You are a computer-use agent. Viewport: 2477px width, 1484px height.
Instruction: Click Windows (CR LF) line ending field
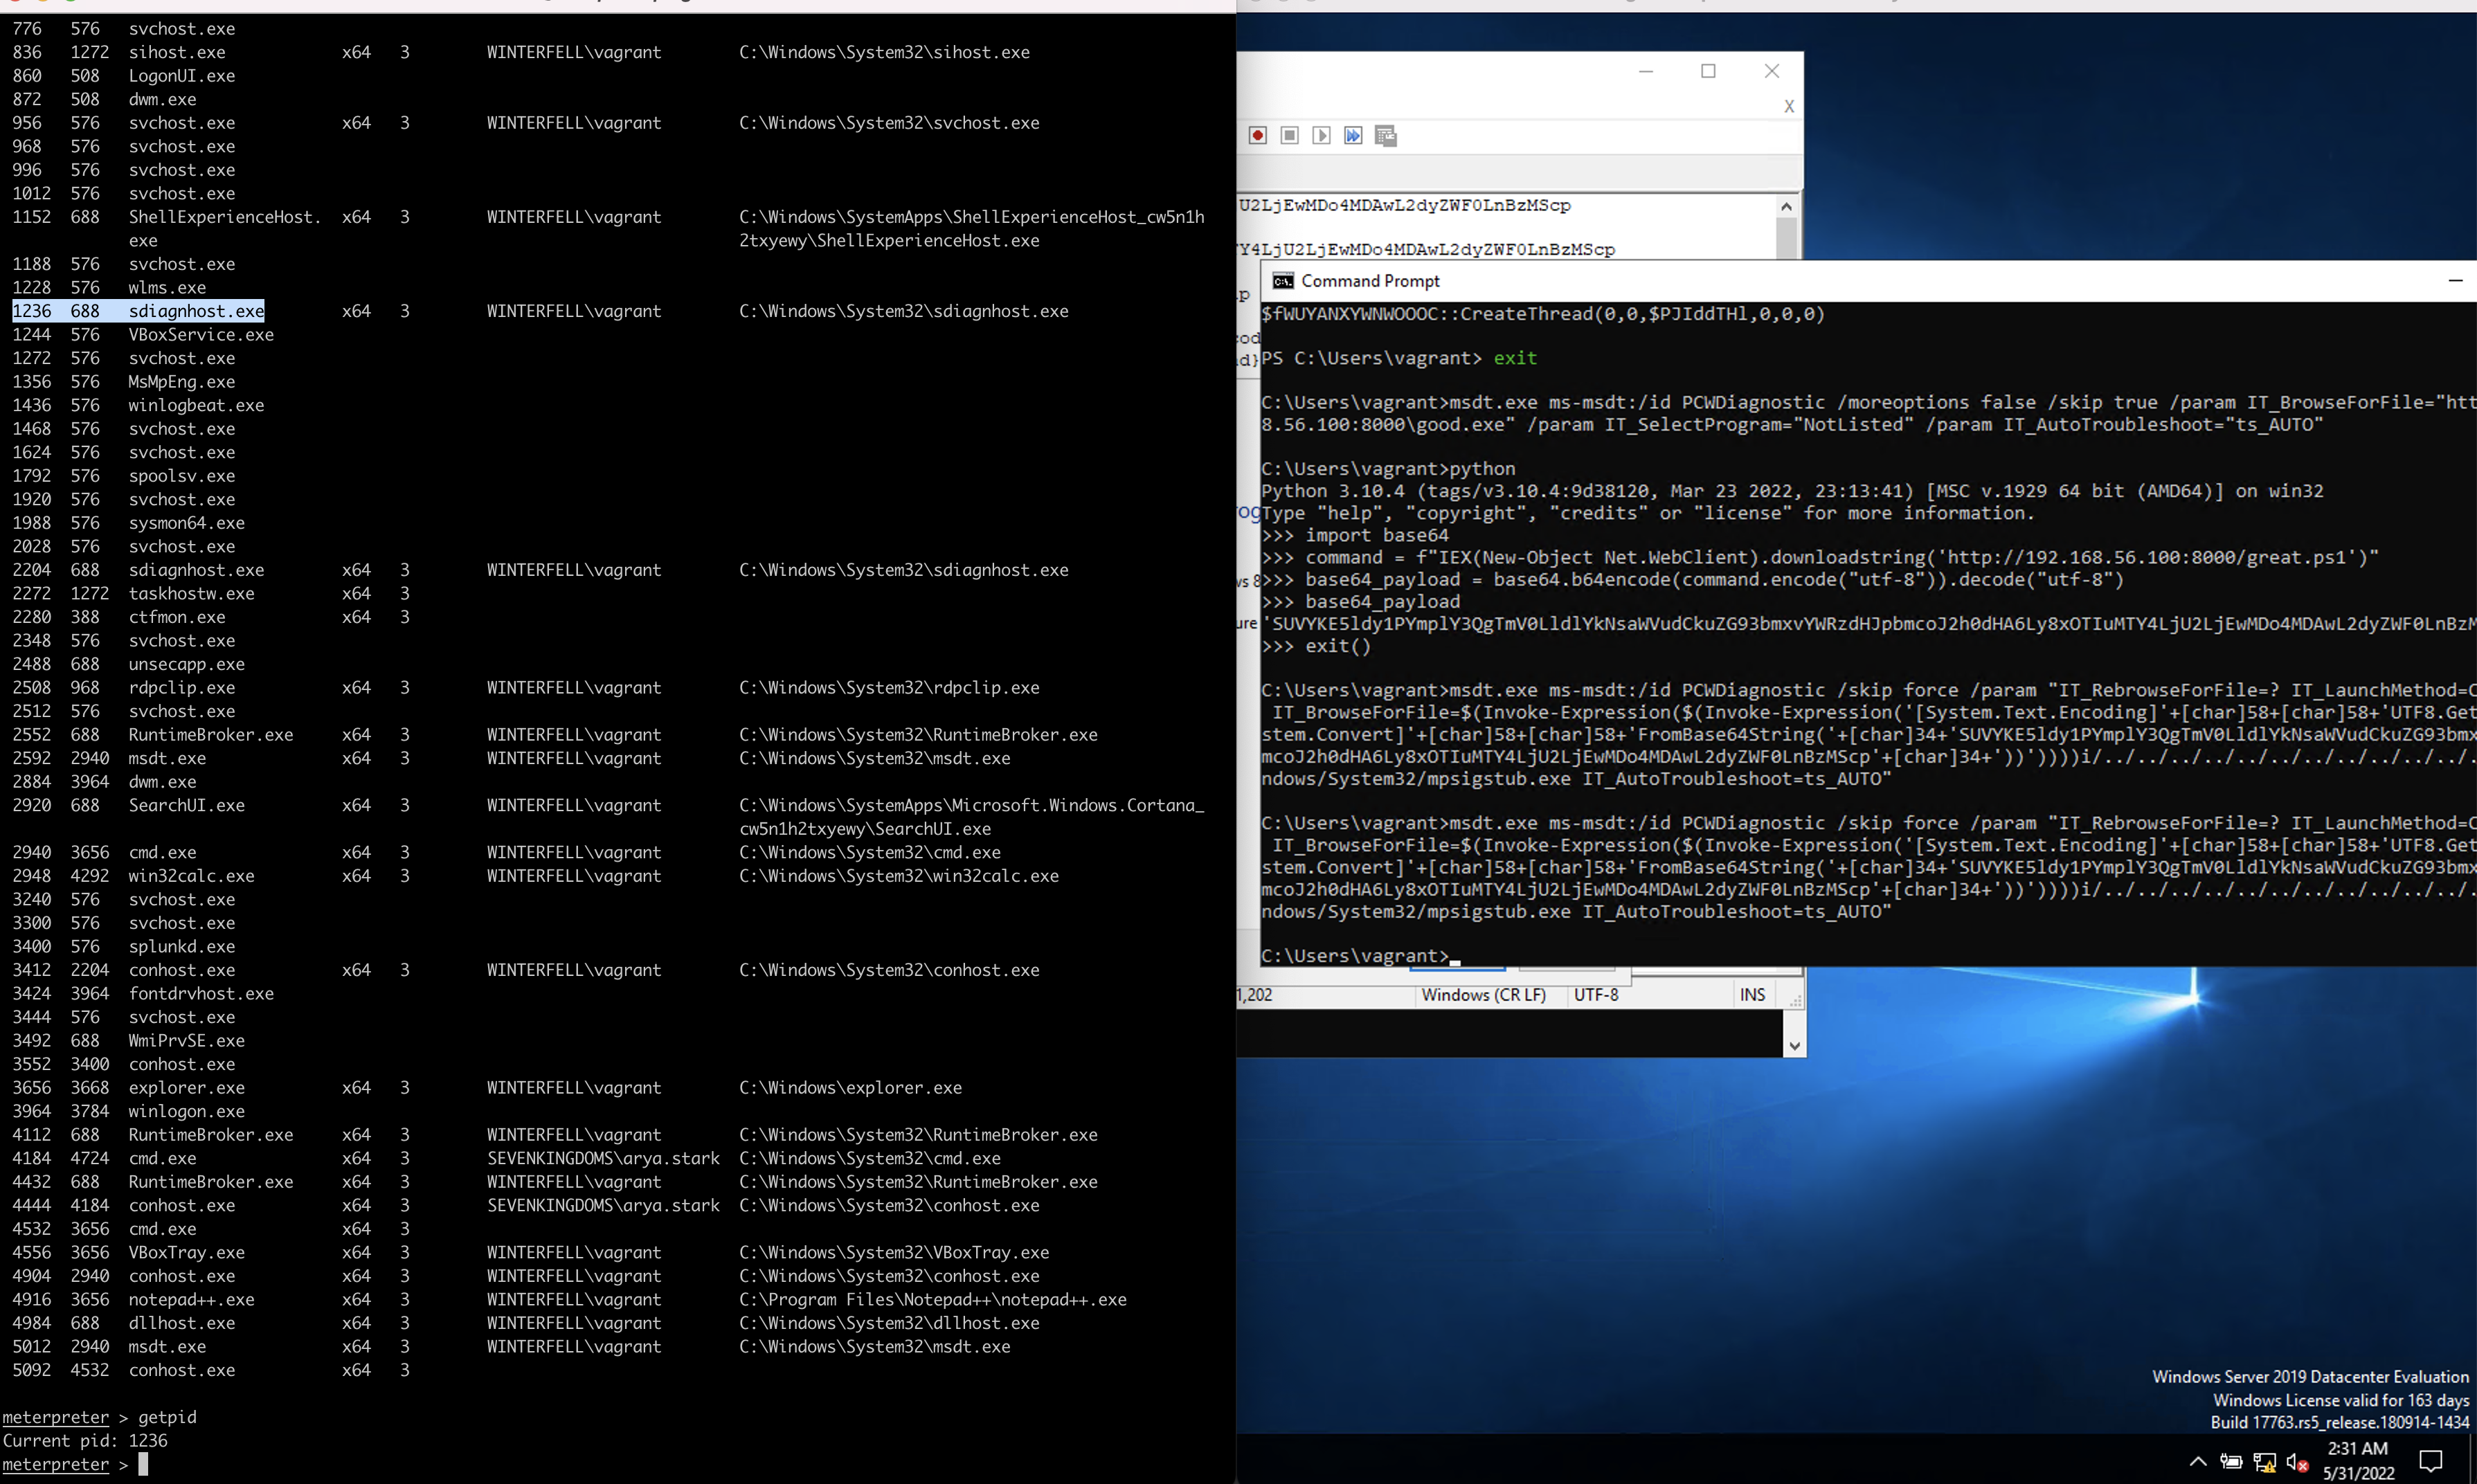tap(1483, 994)
